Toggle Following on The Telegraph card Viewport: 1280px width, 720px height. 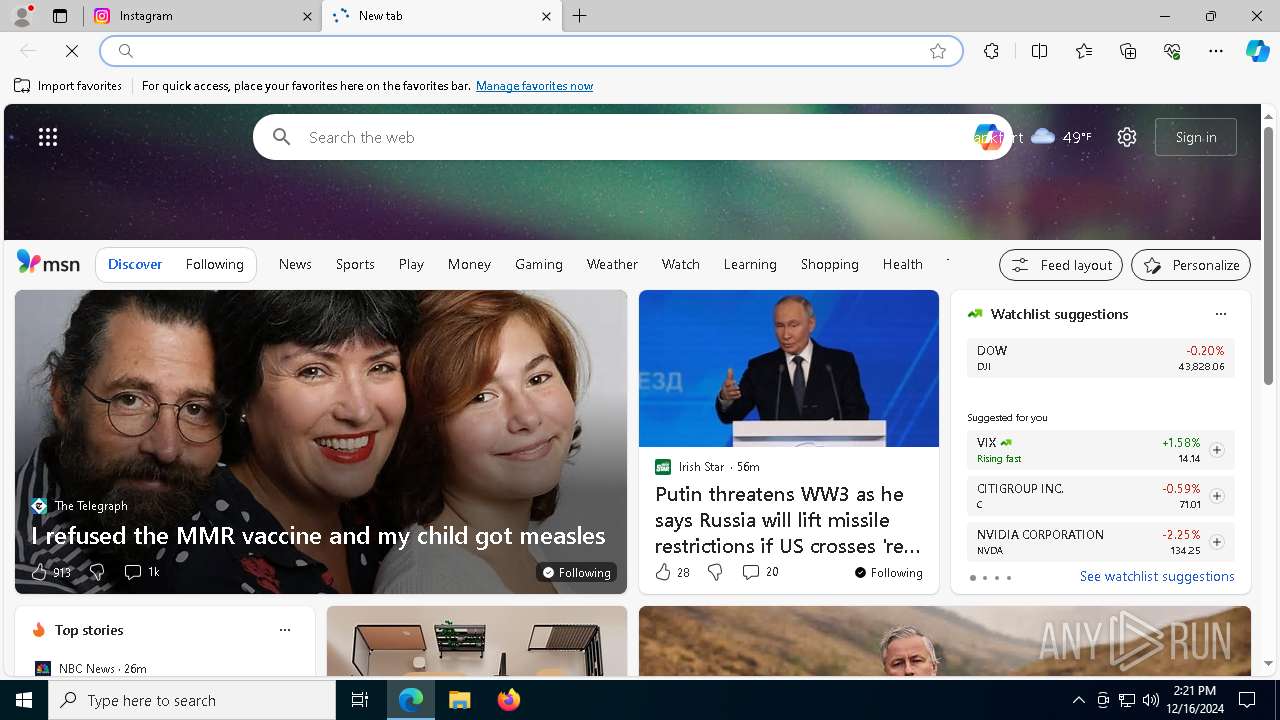point(577,573)
